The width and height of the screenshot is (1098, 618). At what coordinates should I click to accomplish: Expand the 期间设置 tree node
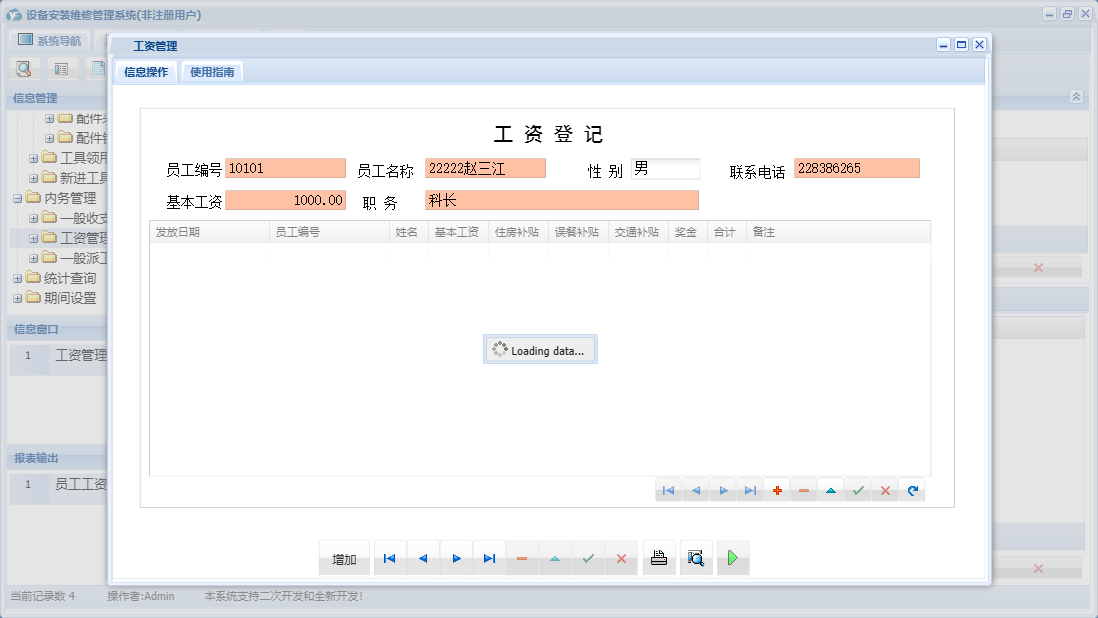pos(19,297)
